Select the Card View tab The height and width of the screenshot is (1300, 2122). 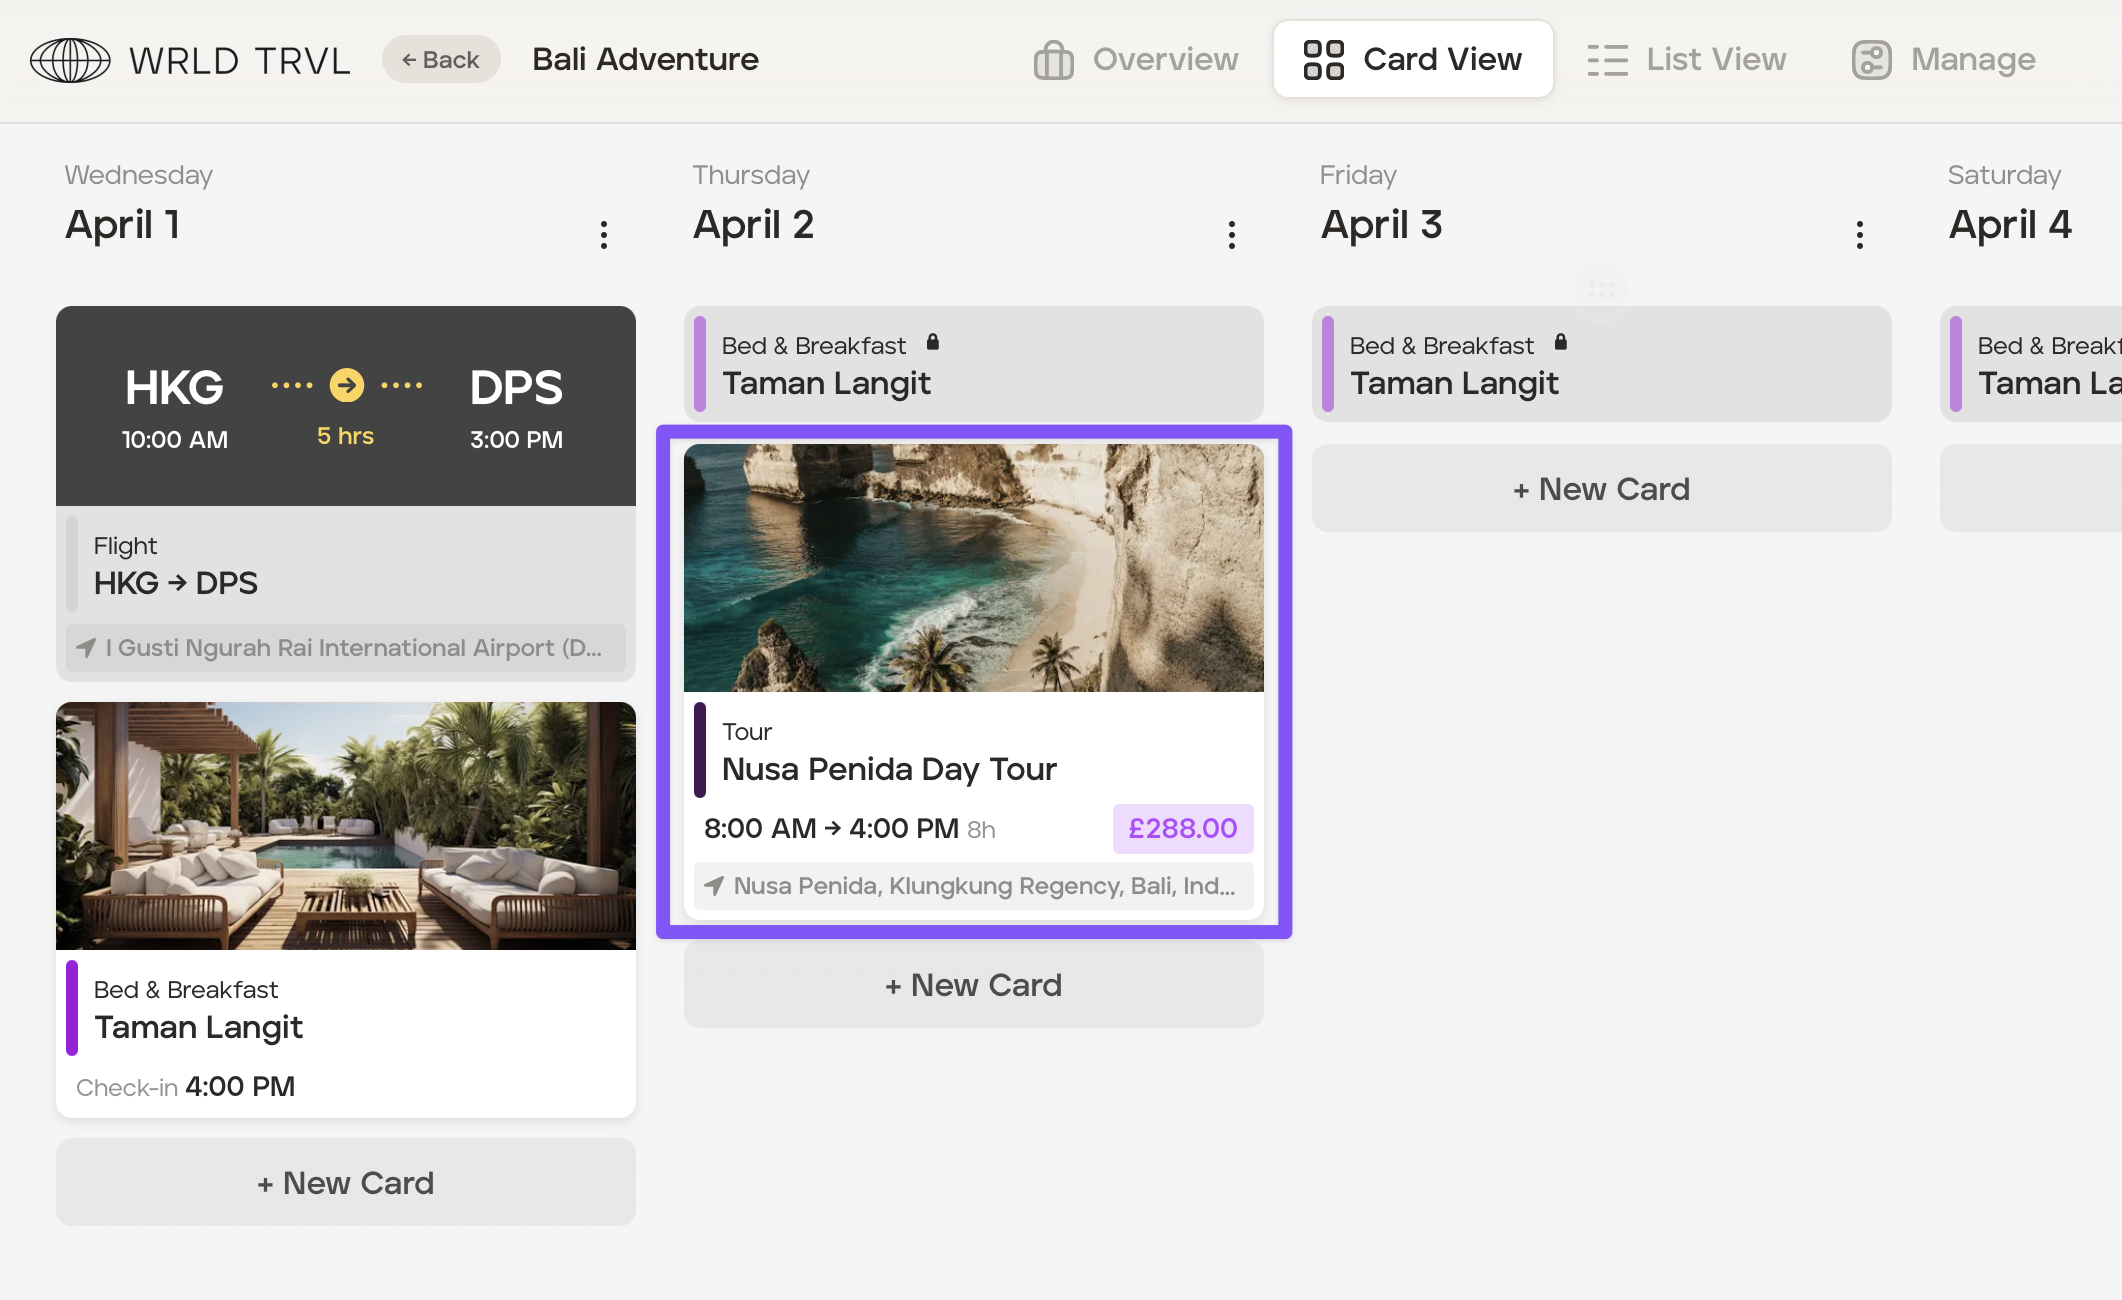click(1413, 60)
